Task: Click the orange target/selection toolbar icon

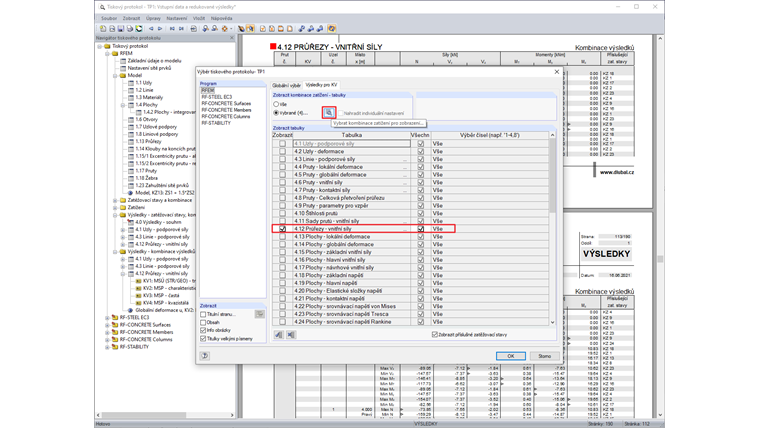Action: pyautogui.click(x=224, y=29)
